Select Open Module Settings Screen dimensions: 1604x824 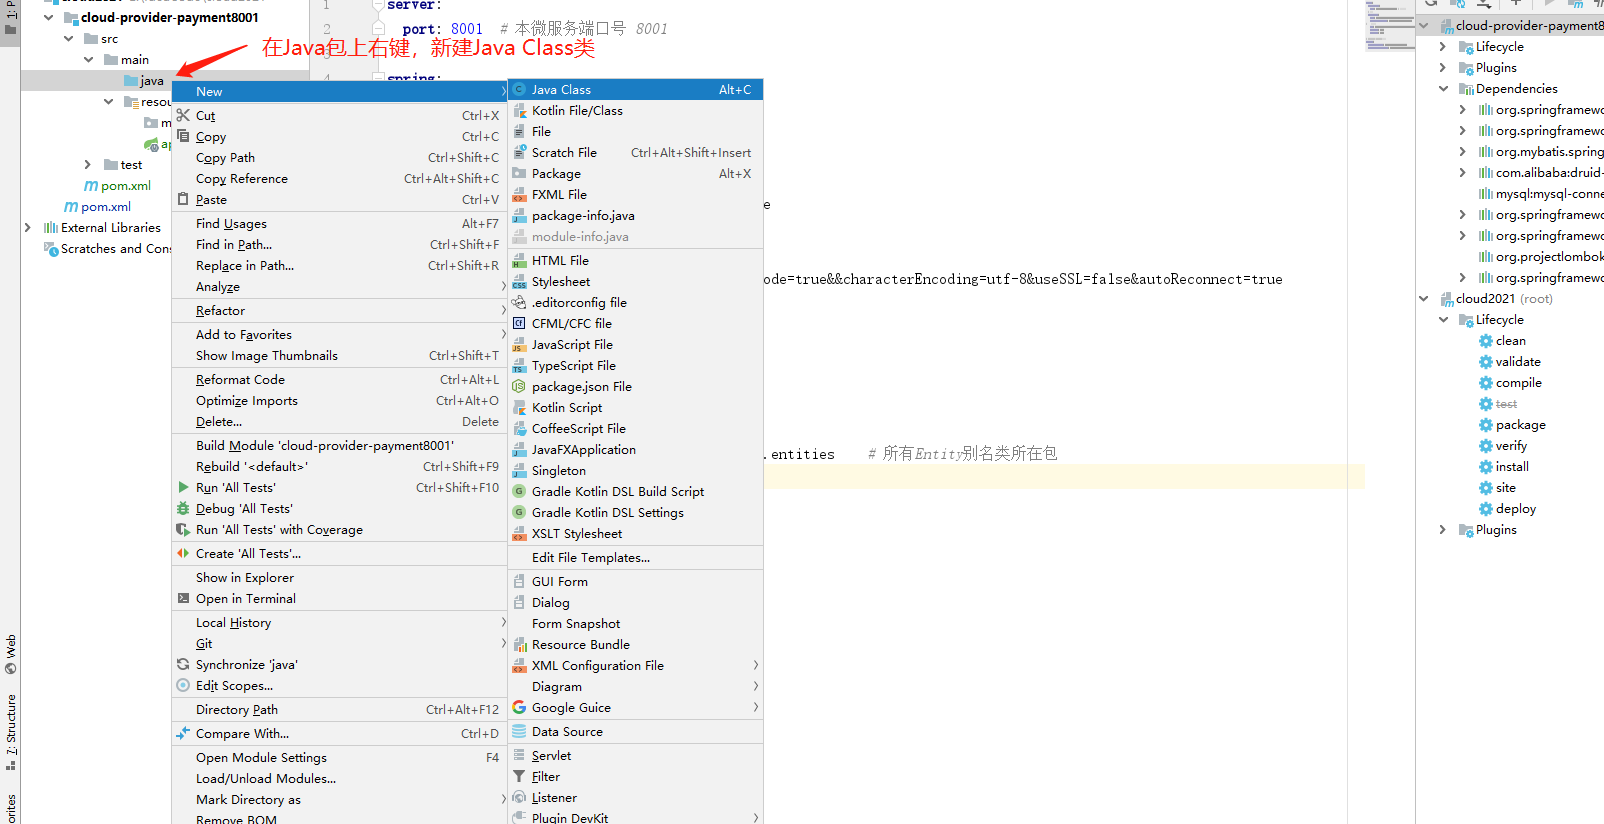click(340, 758)
